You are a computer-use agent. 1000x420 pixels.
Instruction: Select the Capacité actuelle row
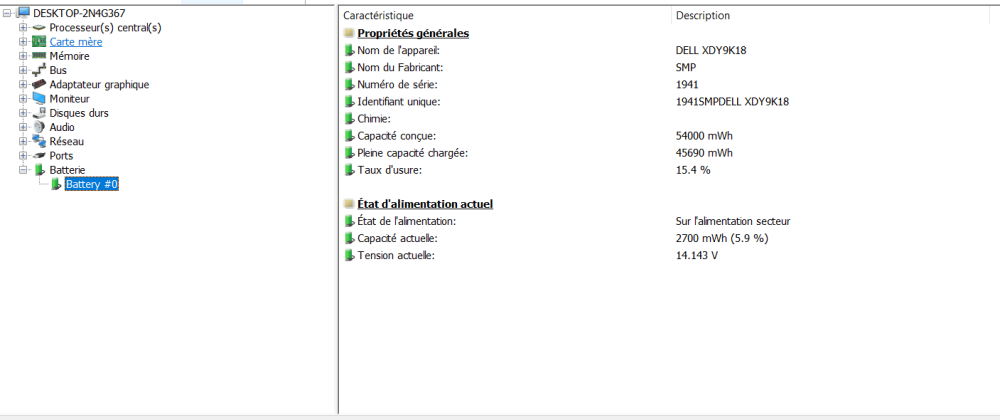[397, 238]
